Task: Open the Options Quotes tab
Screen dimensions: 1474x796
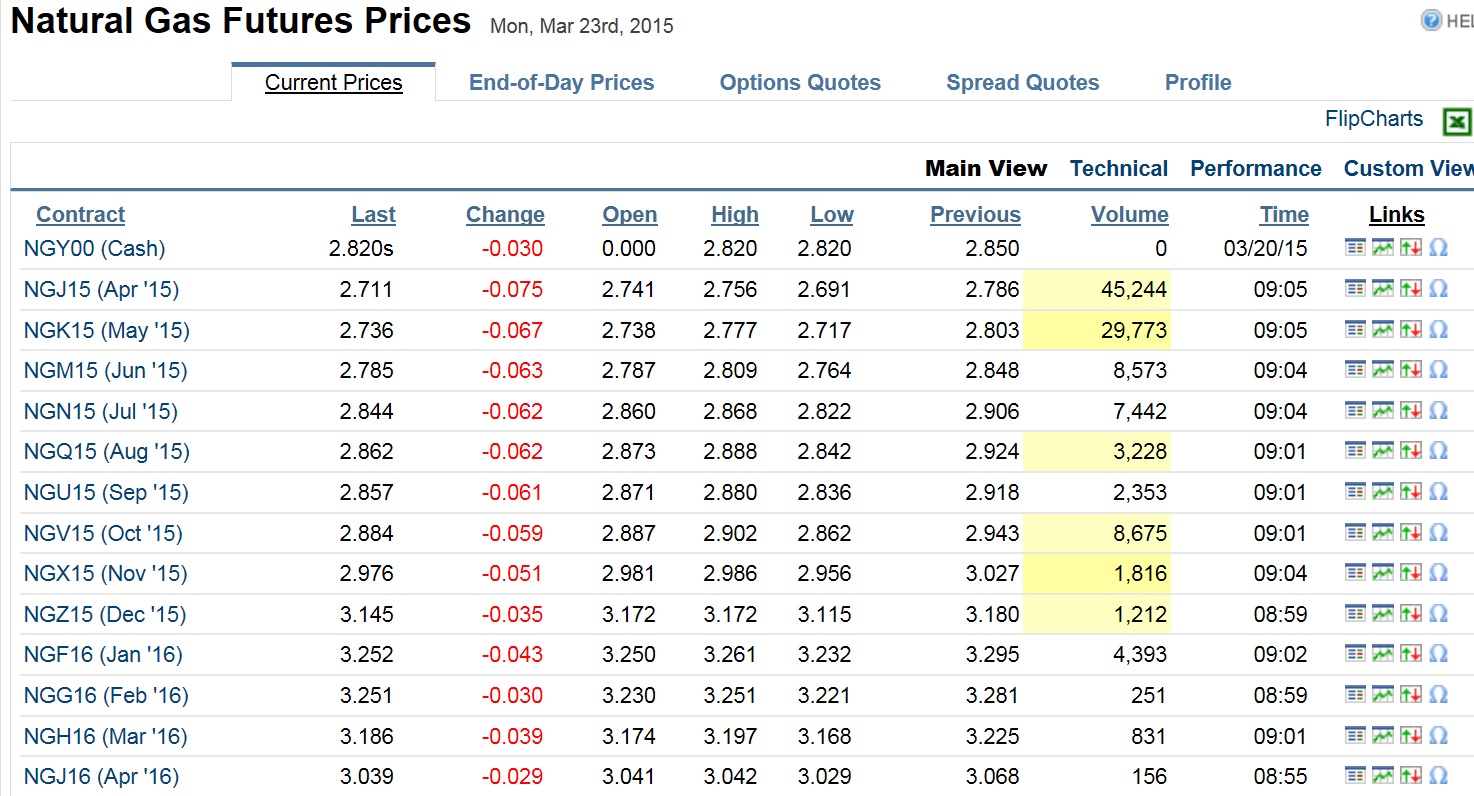Action: point(800,83)
